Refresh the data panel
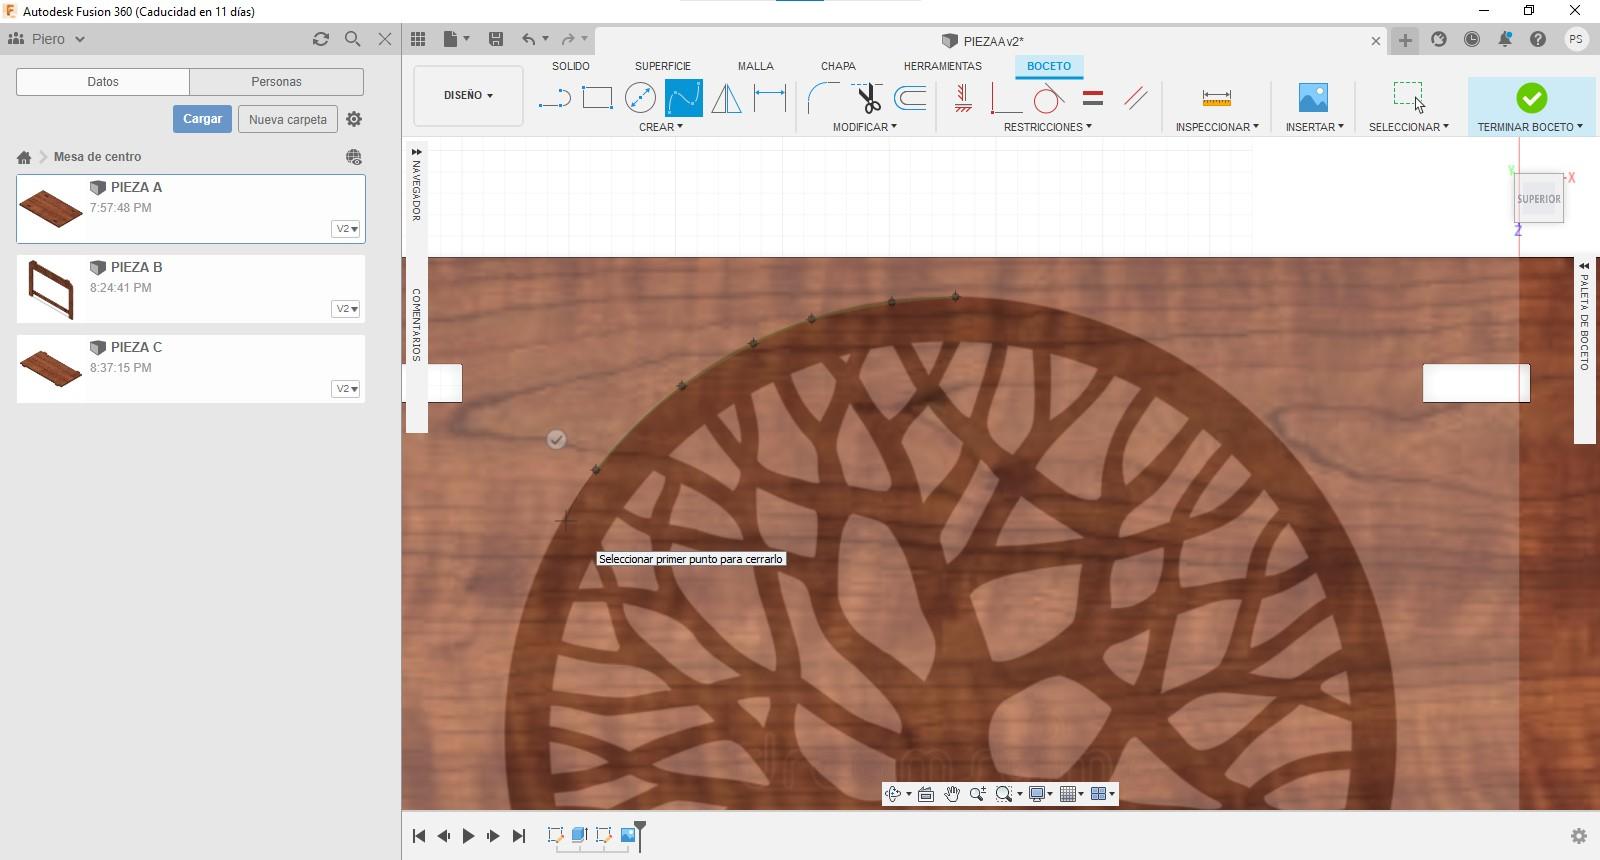This screenshot has width=1600, height=860. [320, 39]
